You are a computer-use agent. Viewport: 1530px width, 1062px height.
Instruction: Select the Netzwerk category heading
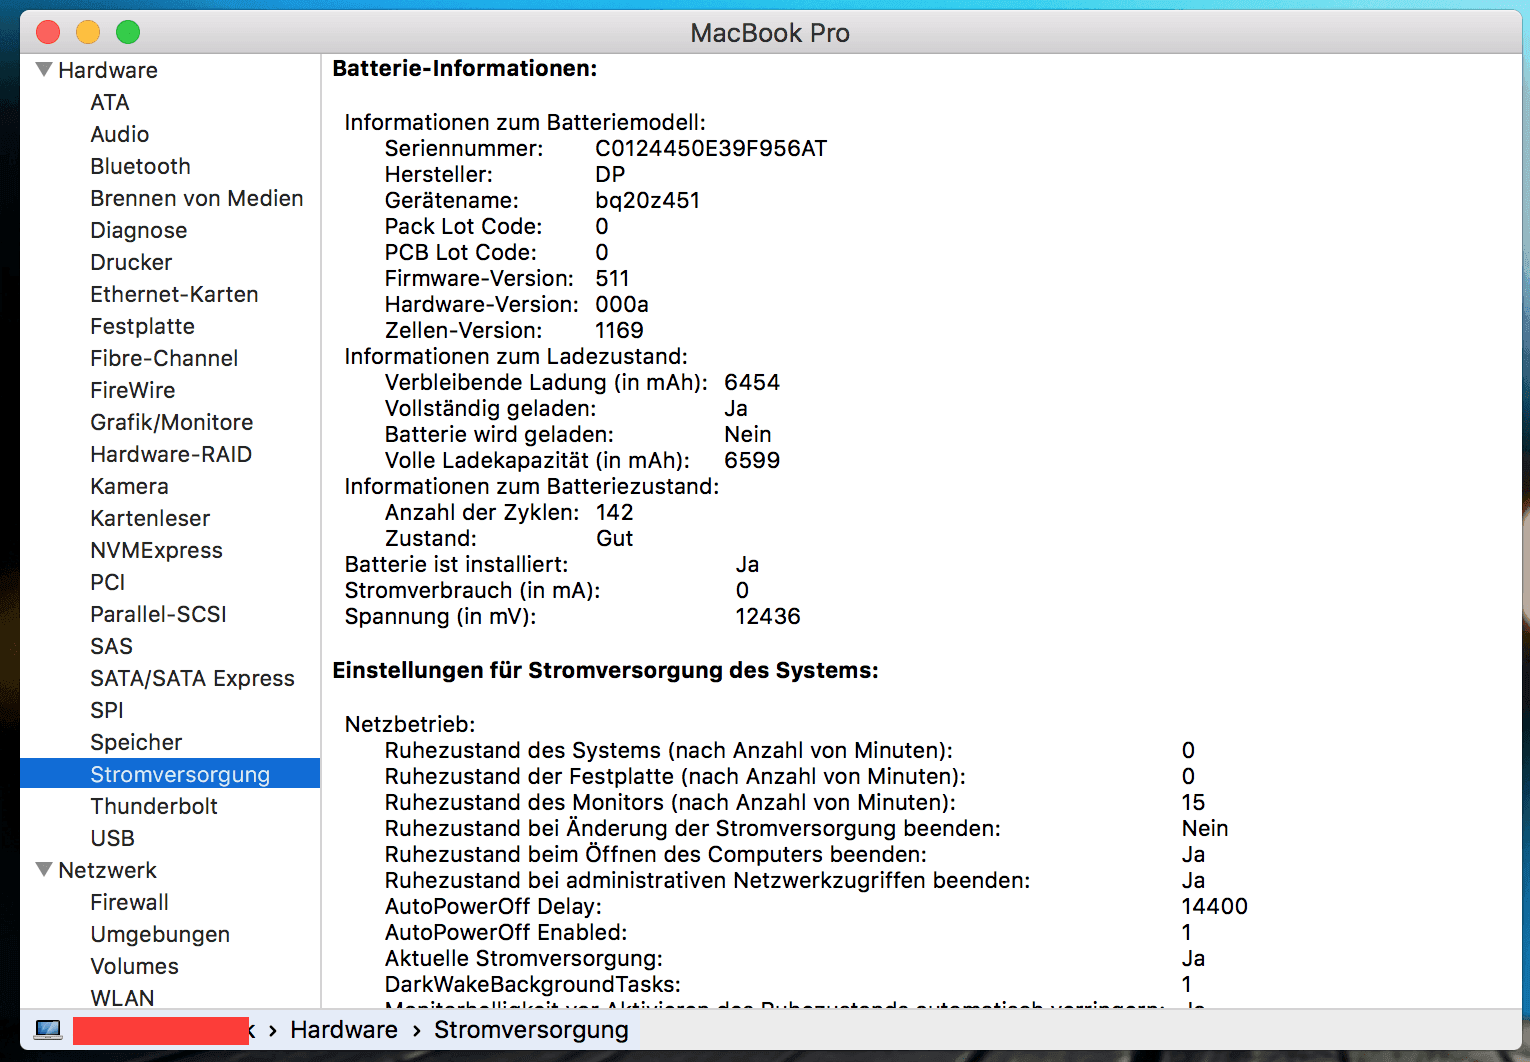pos(108,870)
